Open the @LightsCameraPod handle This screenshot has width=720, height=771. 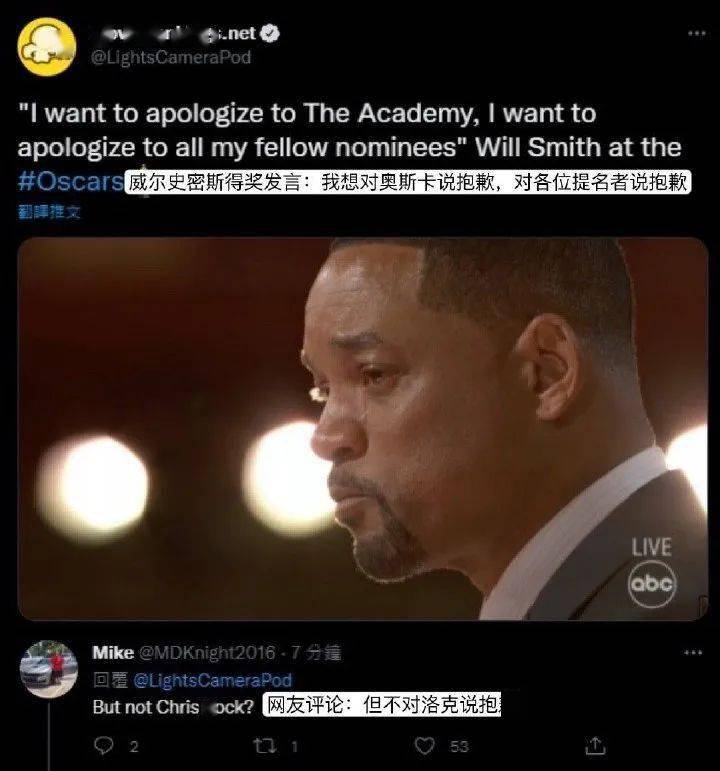pos(171,58)
